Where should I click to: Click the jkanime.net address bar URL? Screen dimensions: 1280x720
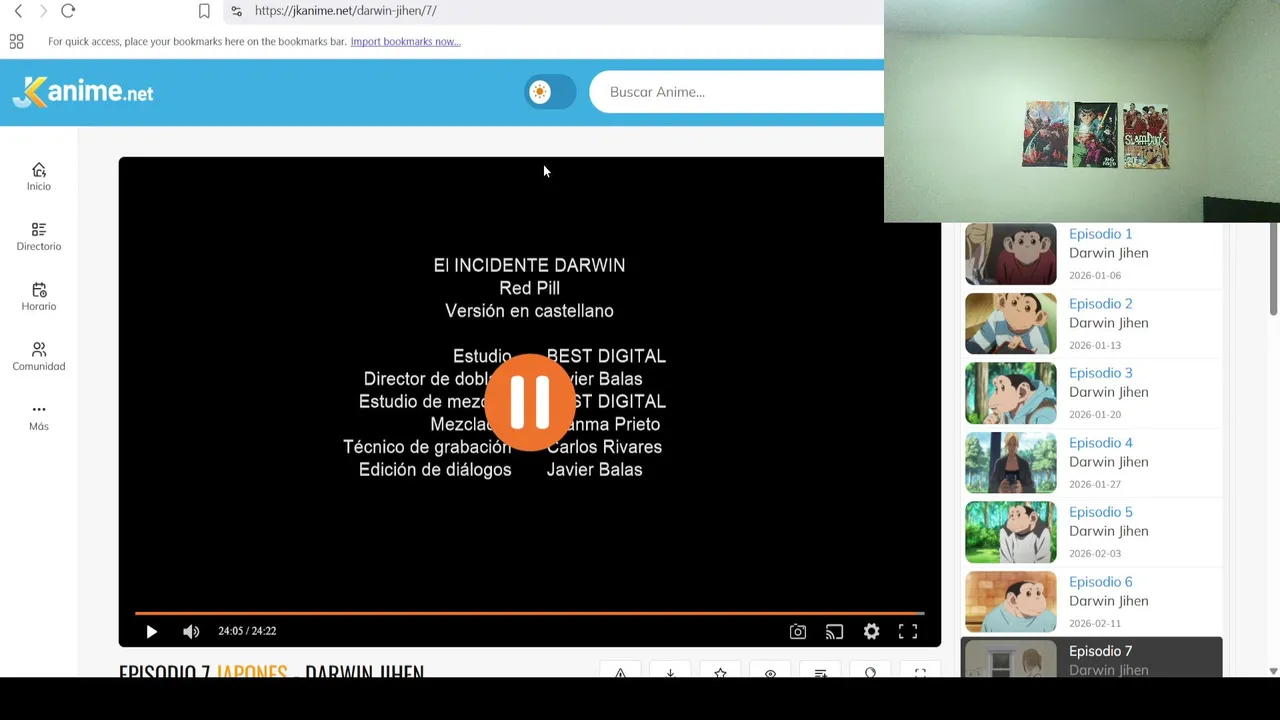tap(345, 11)
